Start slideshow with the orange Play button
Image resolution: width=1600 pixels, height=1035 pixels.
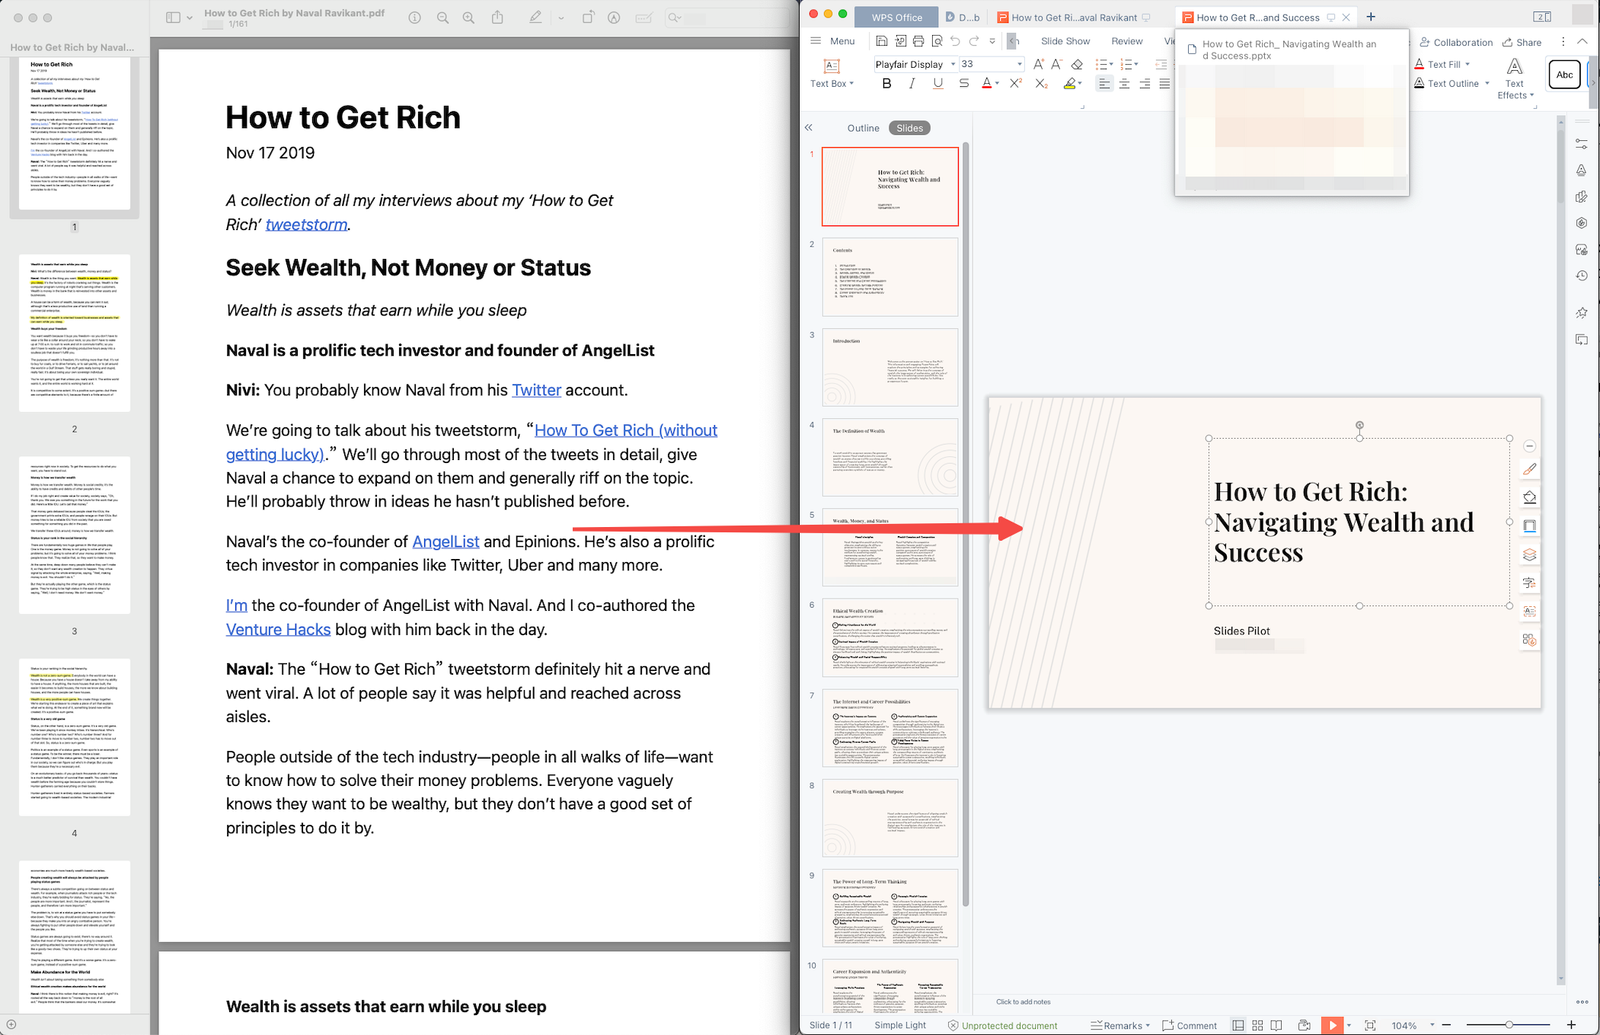(x=1332, y=1024)
